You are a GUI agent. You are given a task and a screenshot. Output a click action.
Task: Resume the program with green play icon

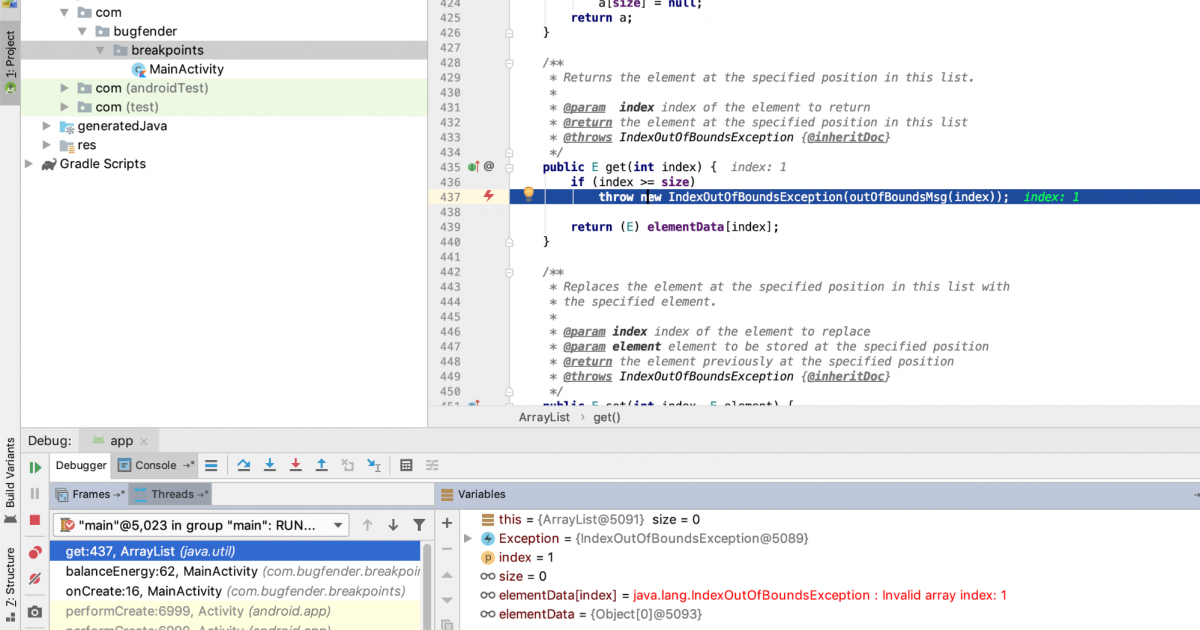[x=35, y=467]
